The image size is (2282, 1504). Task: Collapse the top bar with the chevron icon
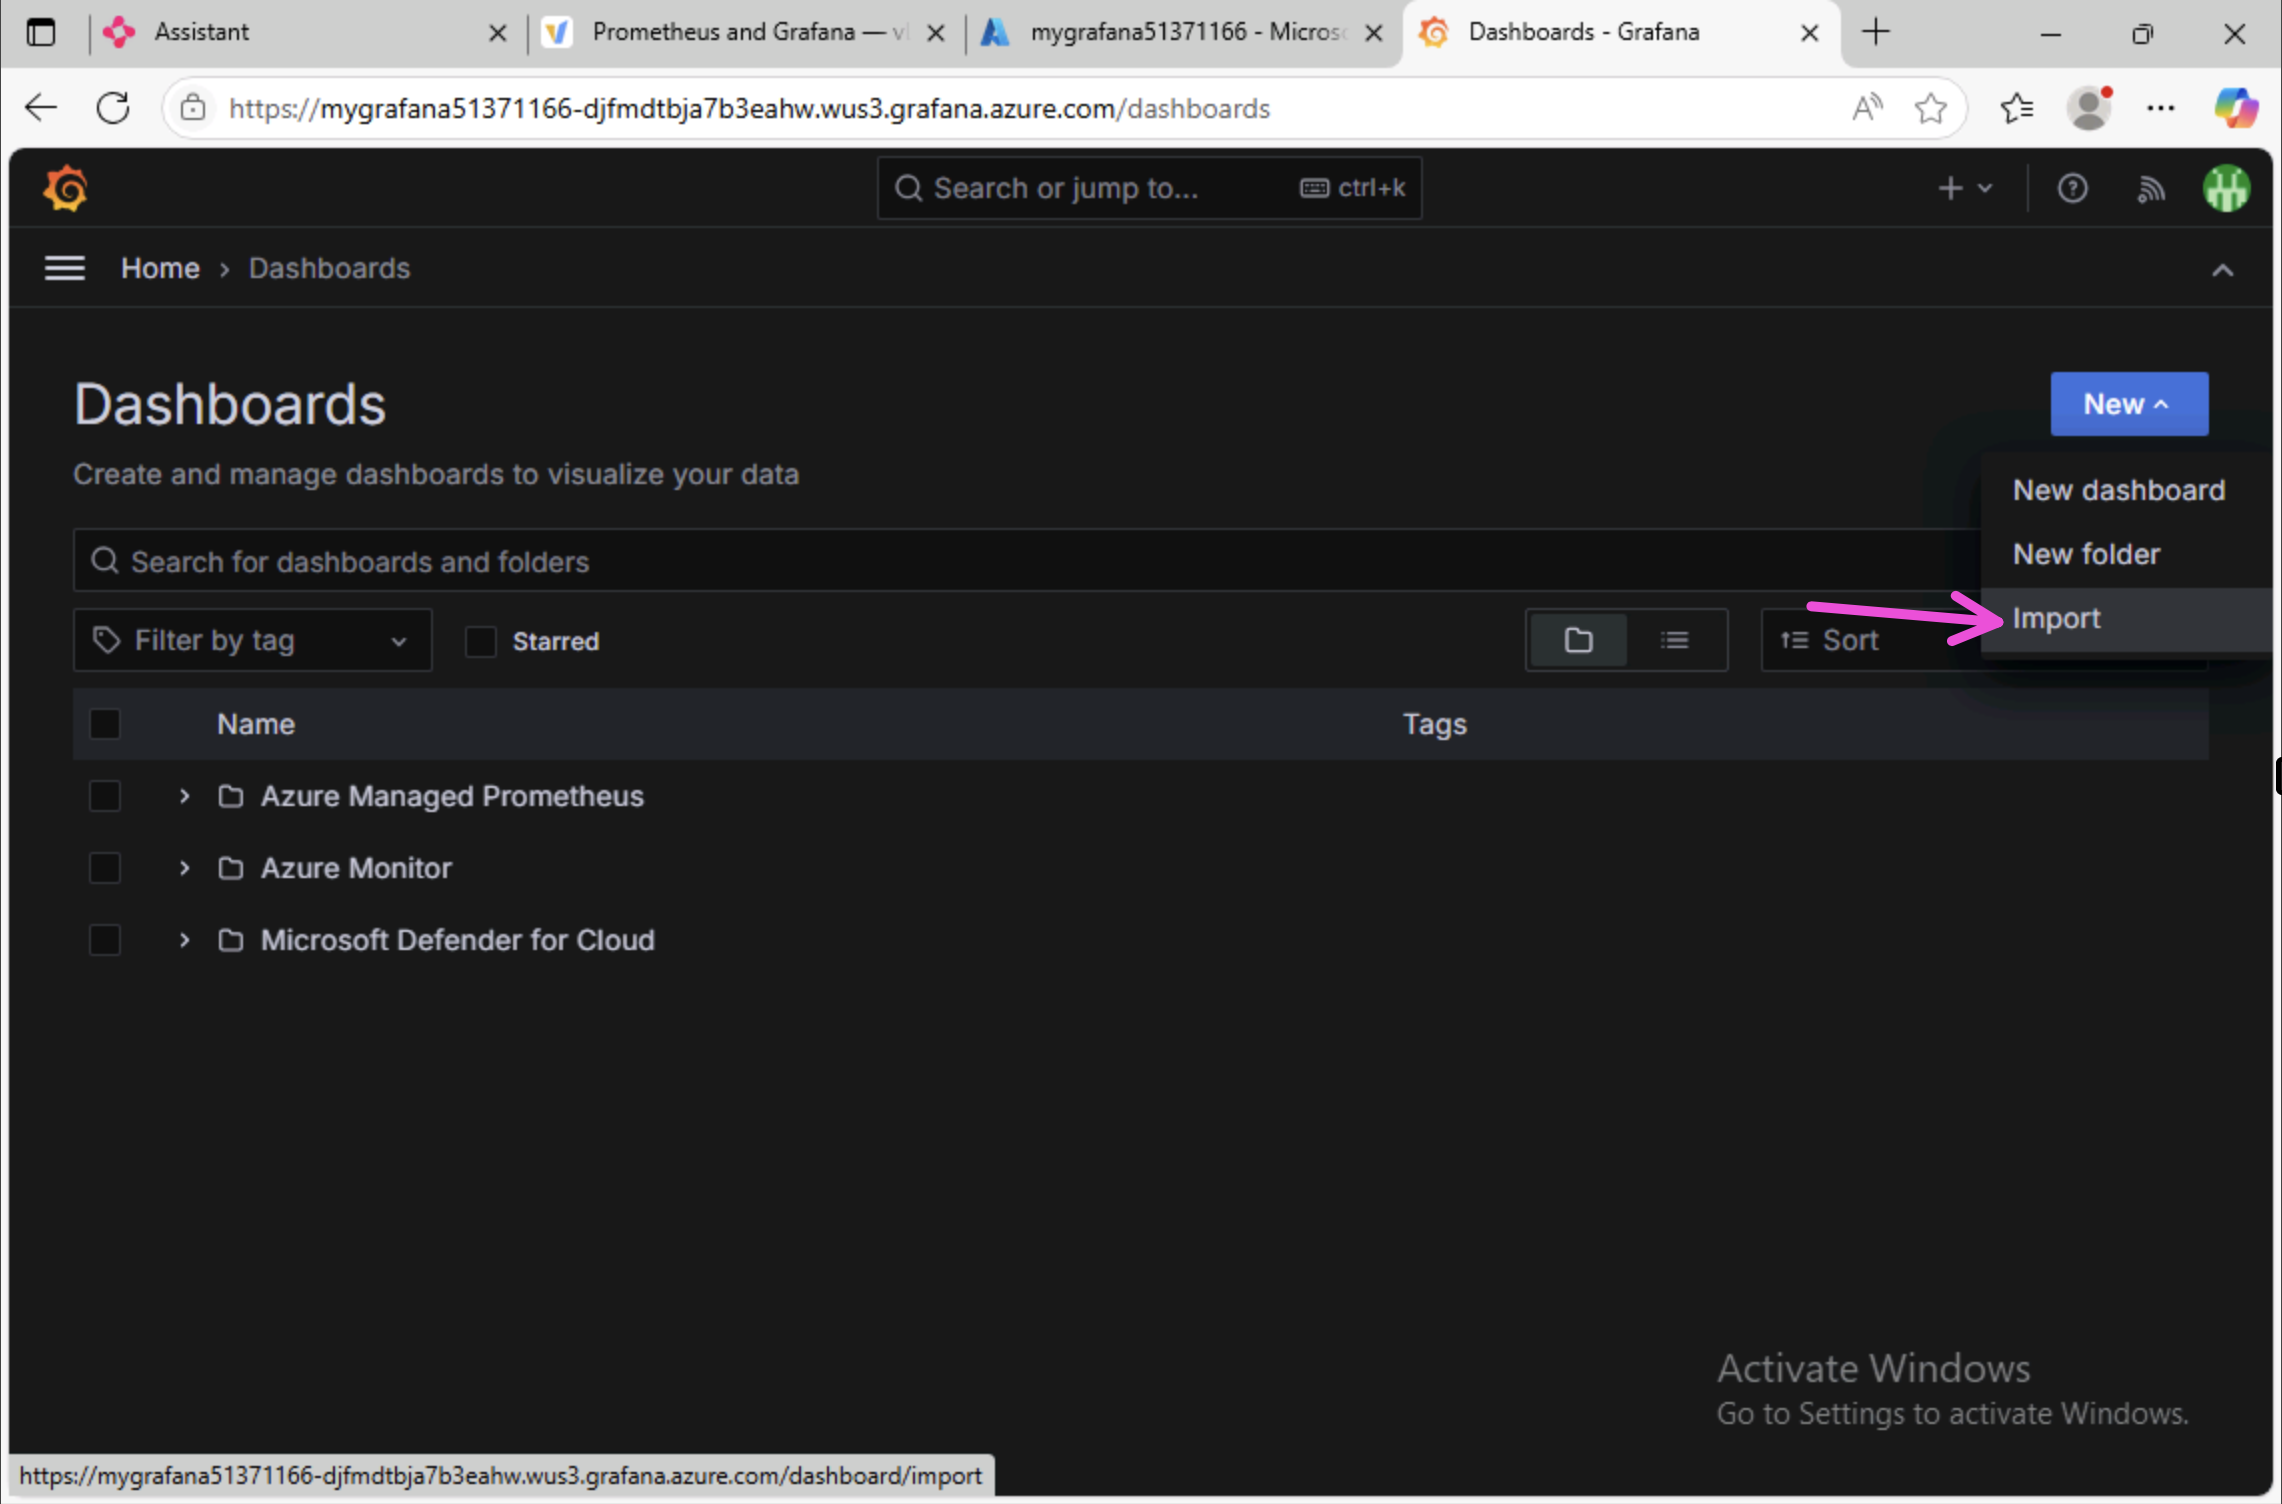(2222, 270)
